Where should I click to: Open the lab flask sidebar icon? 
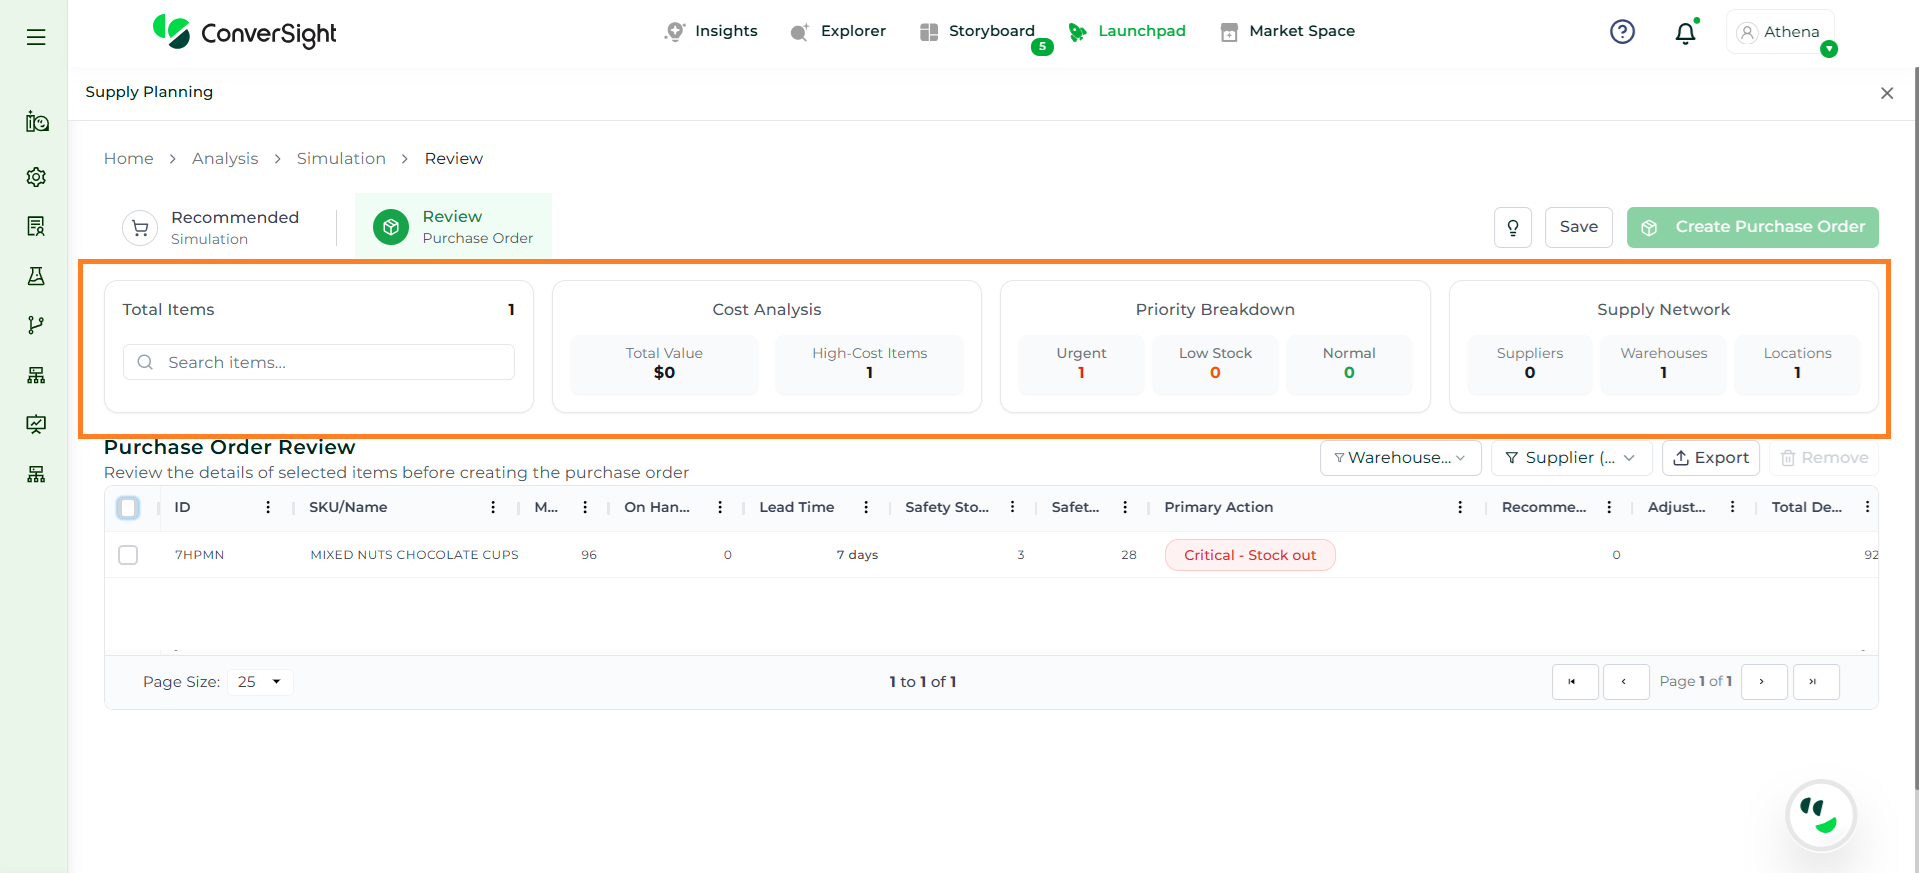(36, 276)
